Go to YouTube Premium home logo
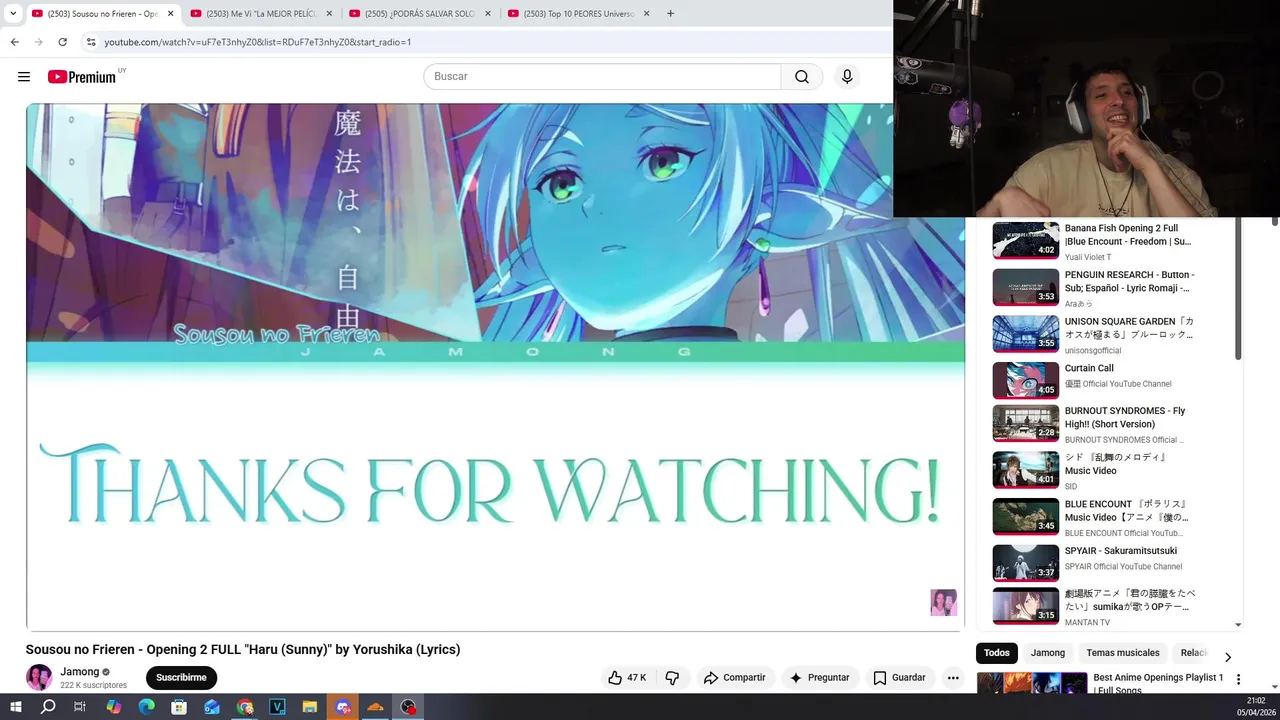 (x=82, y=77)
